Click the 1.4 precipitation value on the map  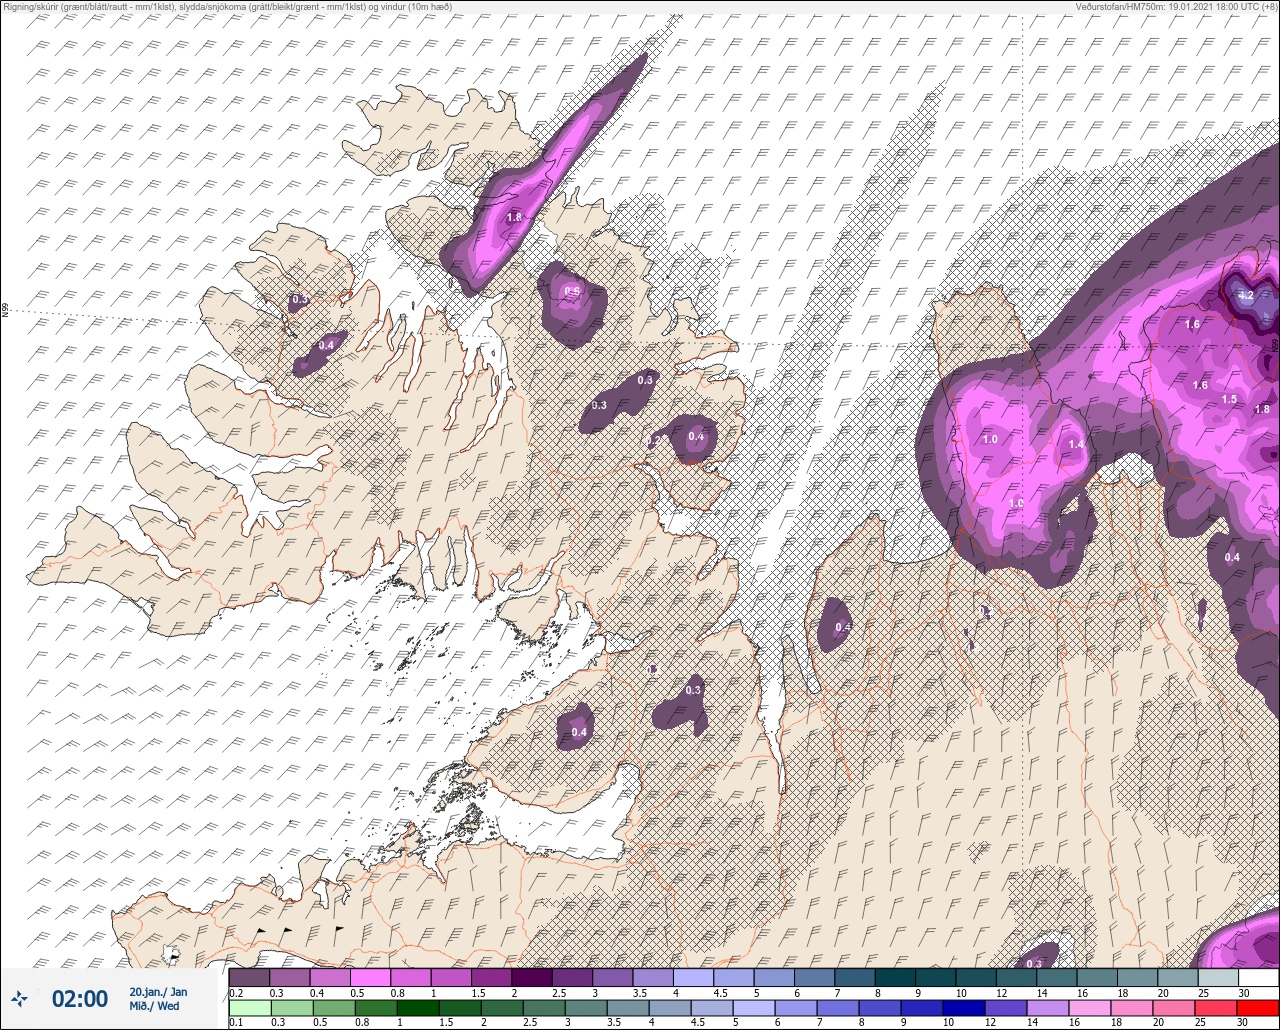point(1076,444)
